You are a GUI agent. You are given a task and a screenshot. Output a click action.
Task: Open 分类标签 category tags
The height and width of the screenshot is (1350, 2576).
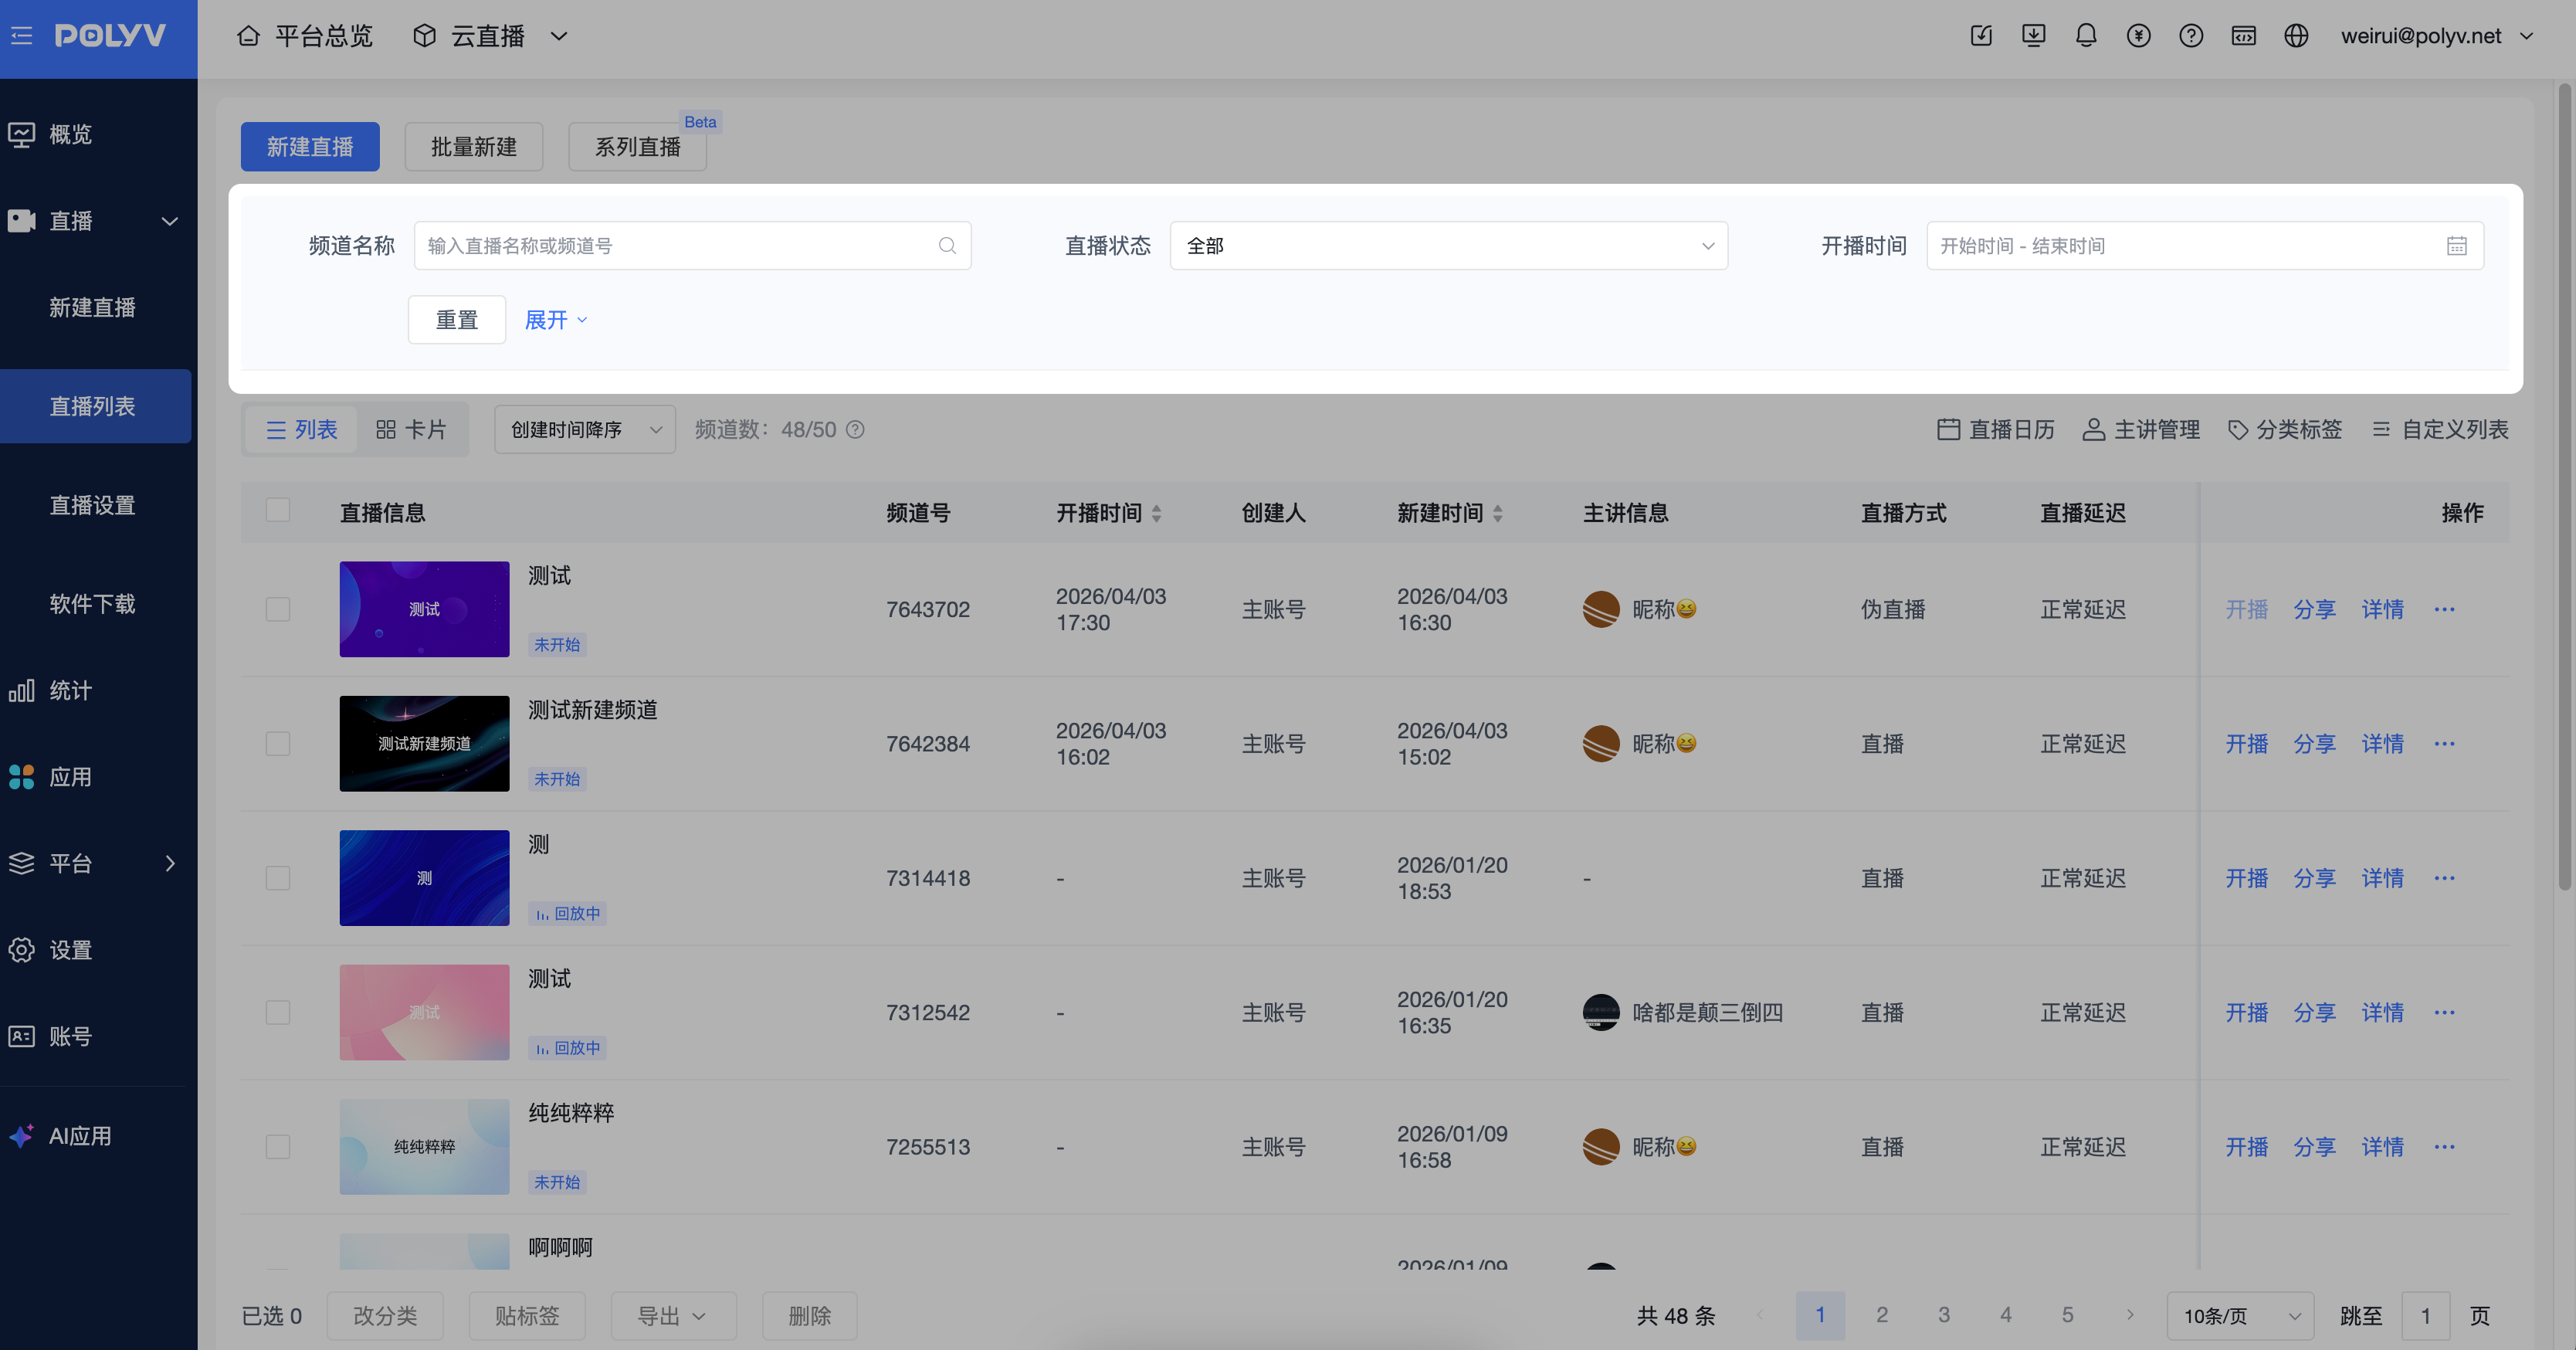tap(2285, 430)
